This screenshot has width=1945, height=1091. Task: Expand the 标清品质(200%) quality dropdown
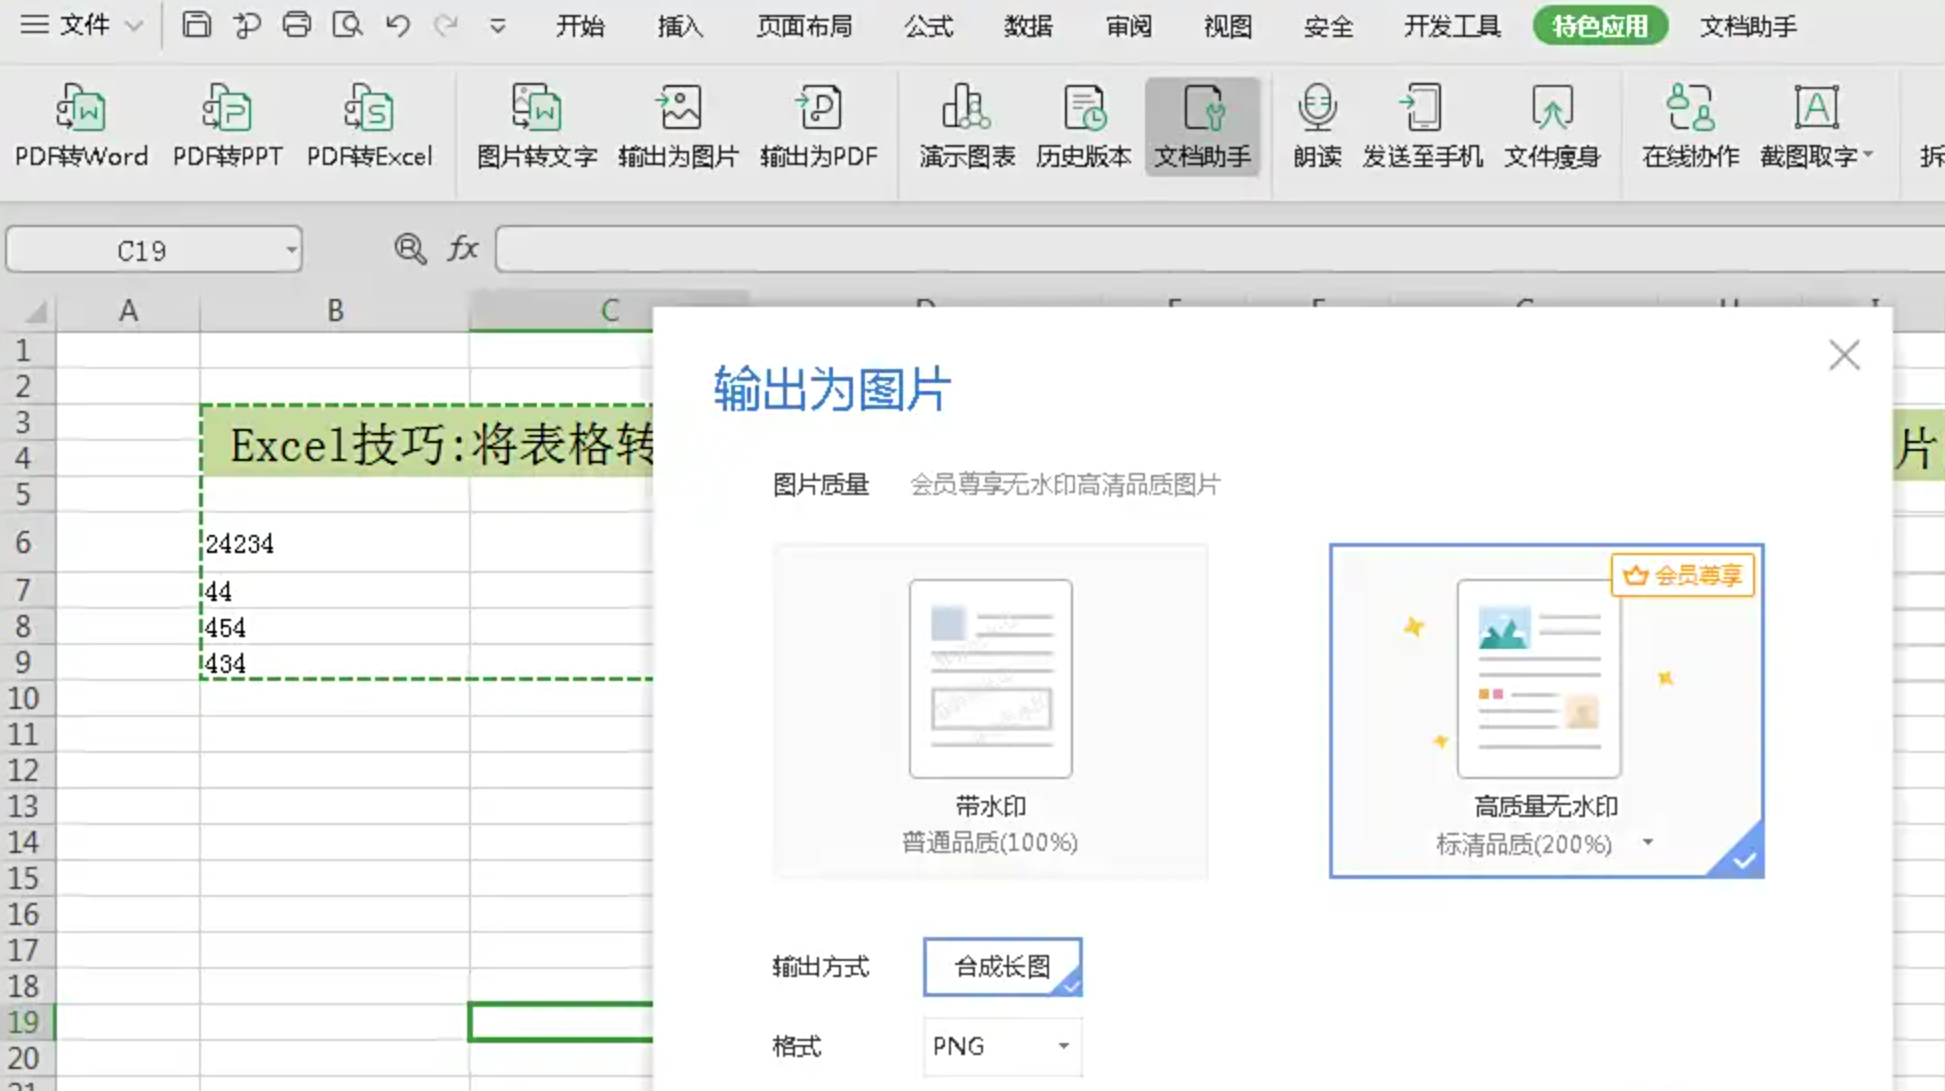(x=1647, y=843)
